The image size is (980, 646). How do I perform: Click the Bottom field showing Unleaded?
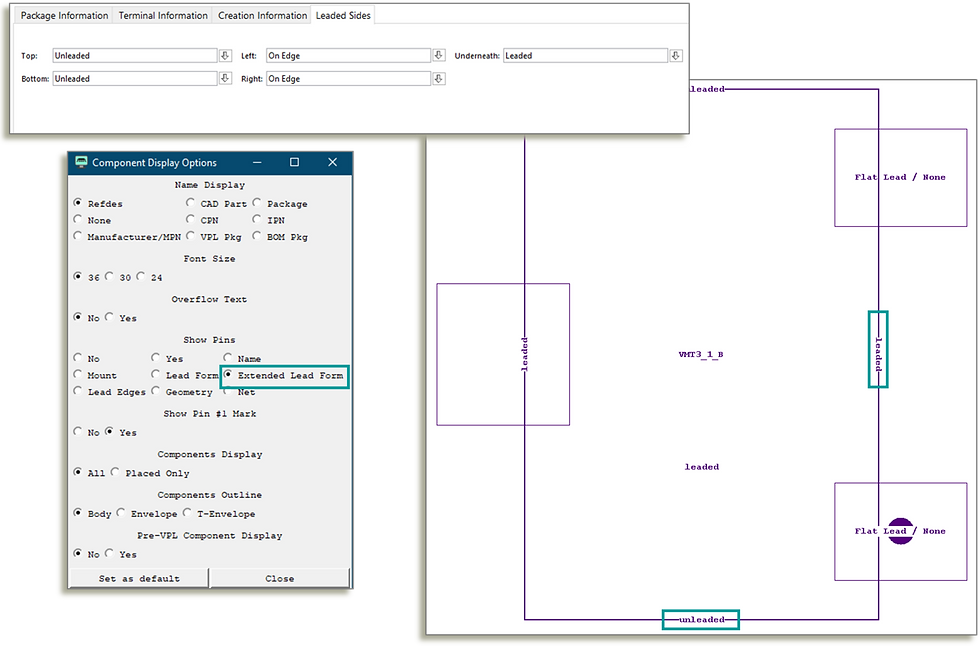pyautogui.click(x=135, y=79)
